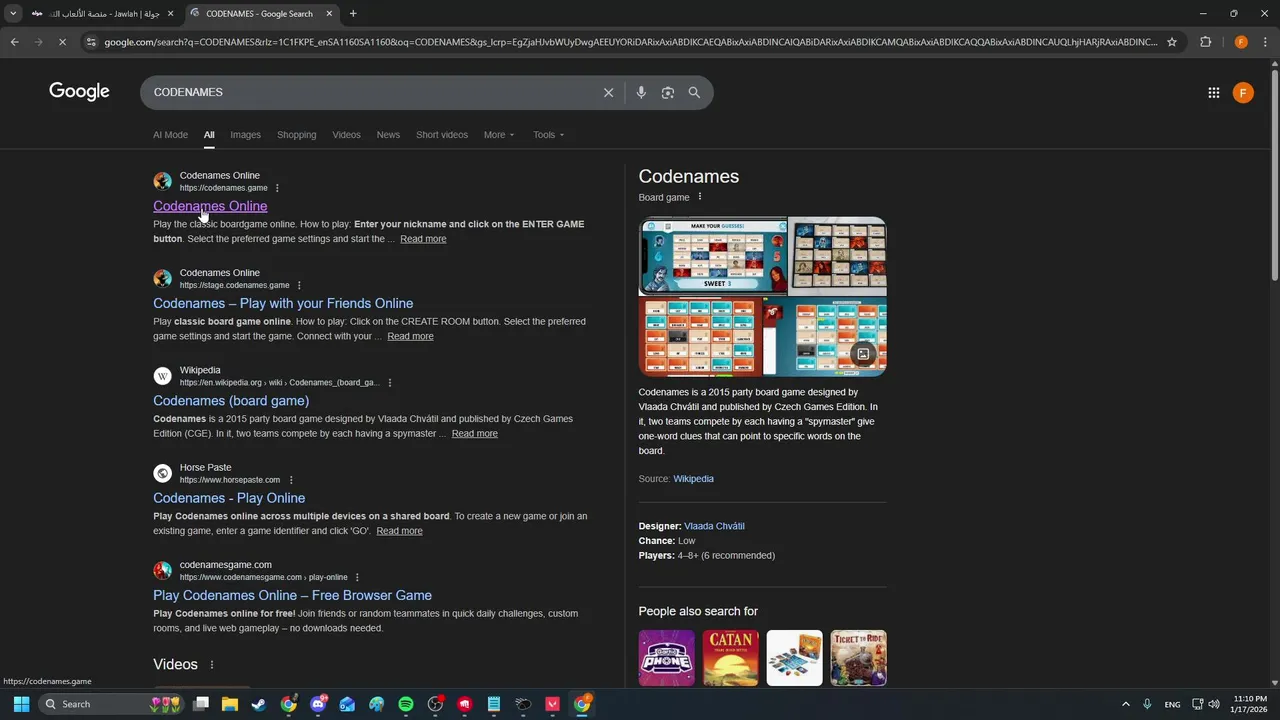Viewport: 1280px width, 720px height.
Task: Open the Chrome three-dot menu
Action: coord(1265,42)
